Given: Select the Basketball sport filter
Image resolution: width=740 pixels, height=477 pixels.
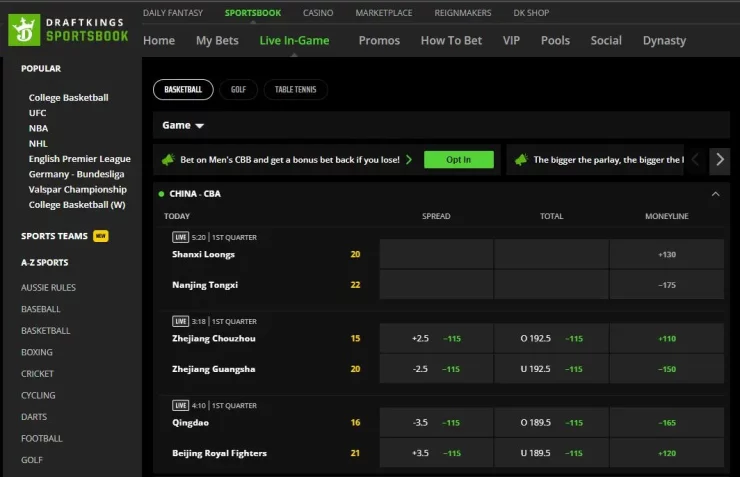Looking at the screenshot, I should [x=183, y=90].
